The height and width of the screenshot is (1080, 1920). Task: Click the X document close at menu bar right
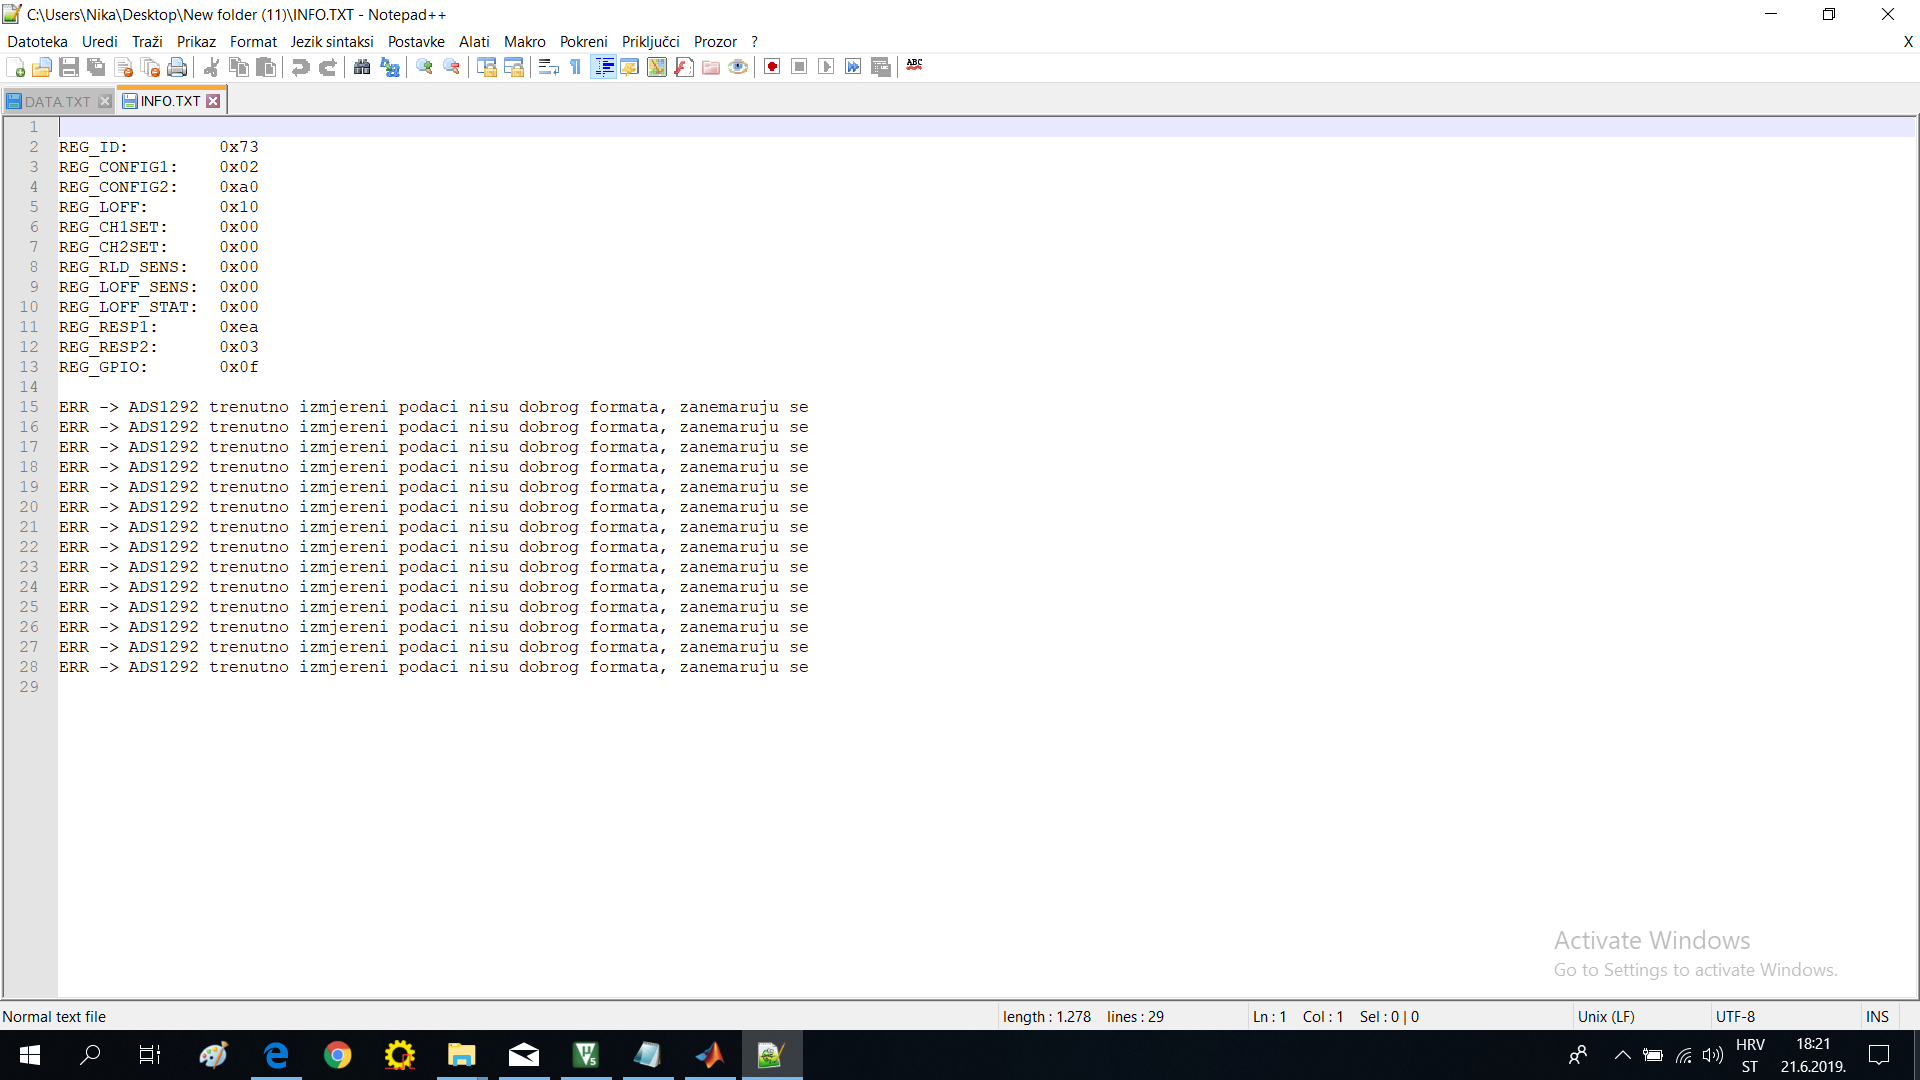coord(1908,42)
